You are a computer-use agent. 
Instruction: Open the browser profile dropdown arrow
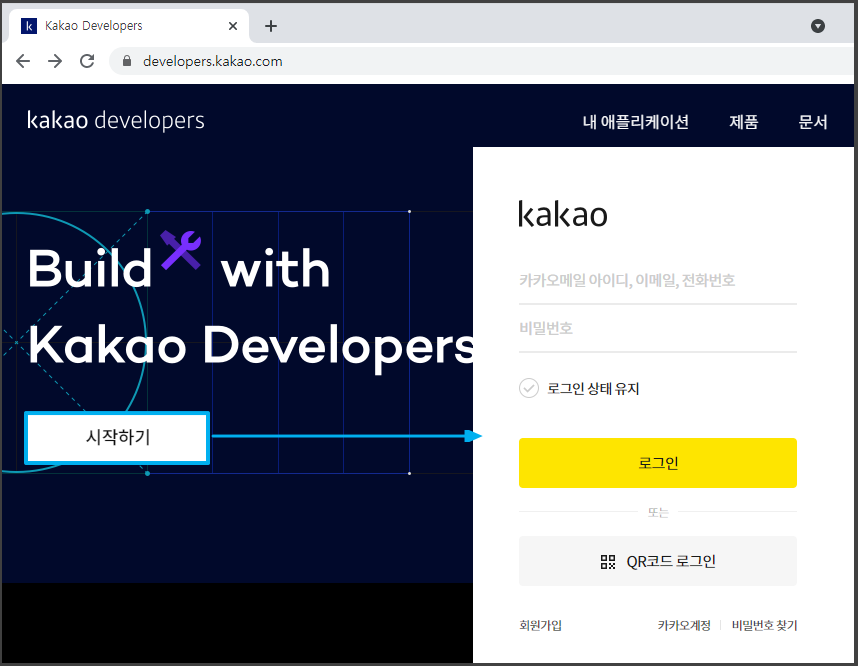(818, 25)
